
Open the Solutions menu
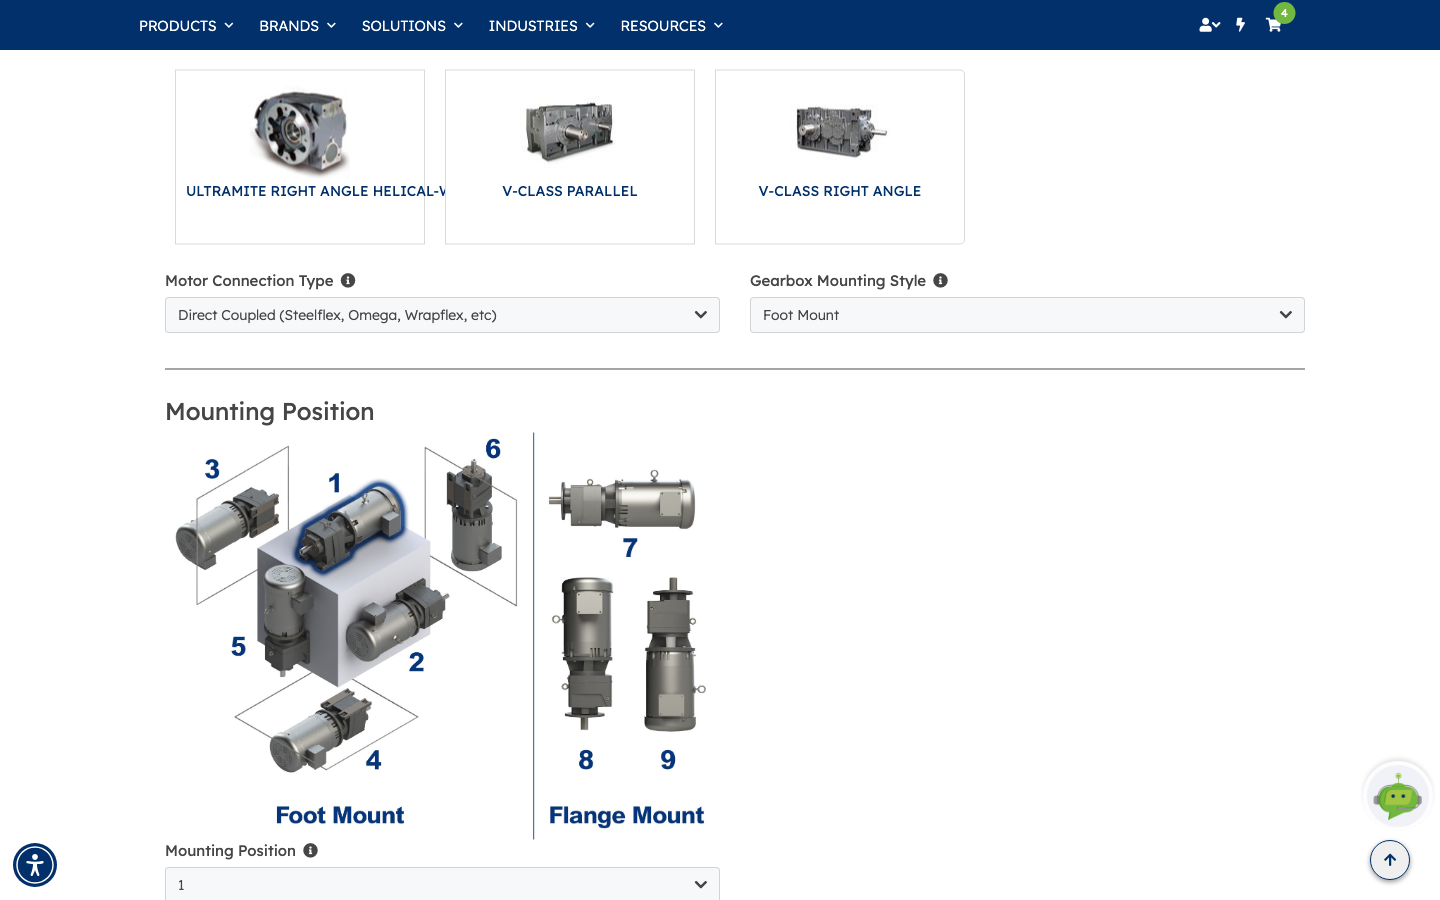pos(412,26)
